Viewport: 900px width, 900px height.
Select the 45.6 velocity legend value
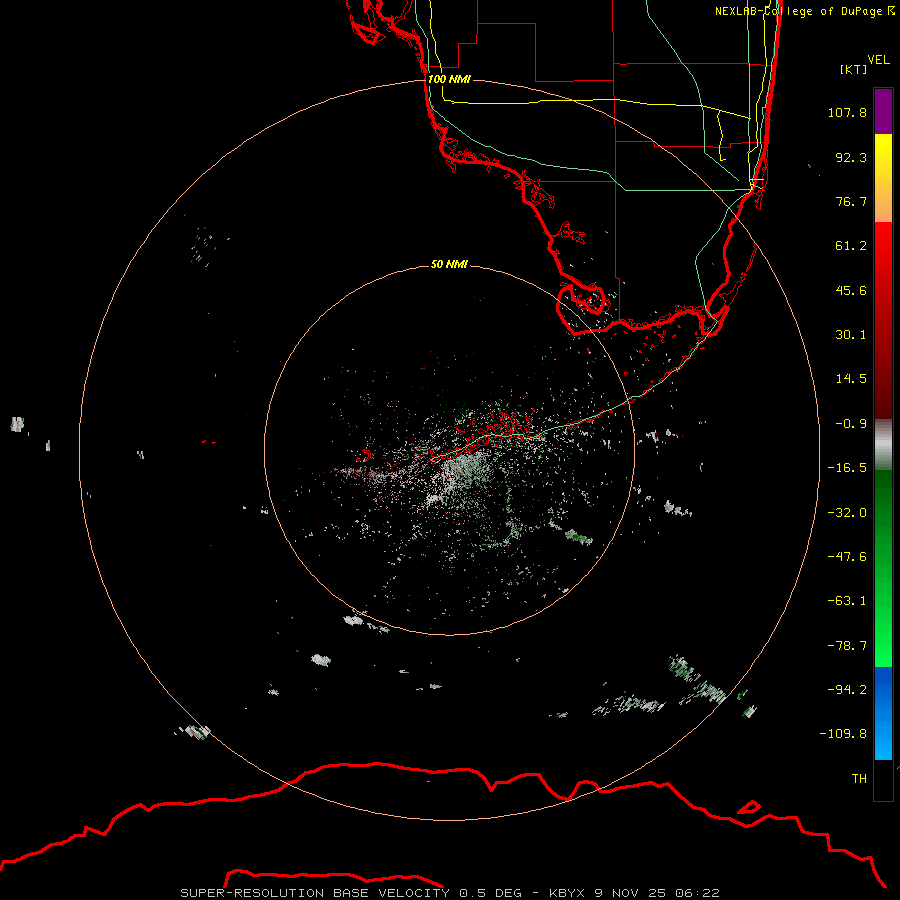point(851,290)
